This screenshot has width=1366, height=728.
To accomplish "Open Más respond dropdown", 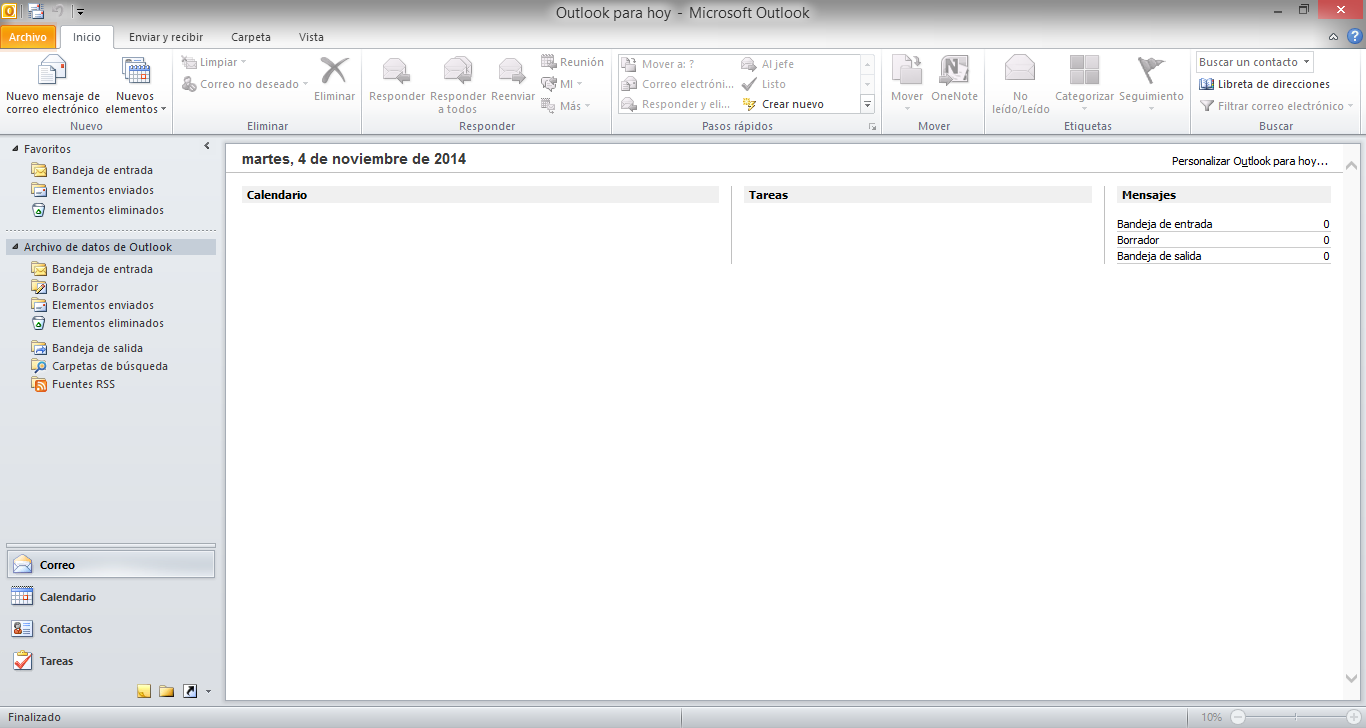I will coord(566,106).
